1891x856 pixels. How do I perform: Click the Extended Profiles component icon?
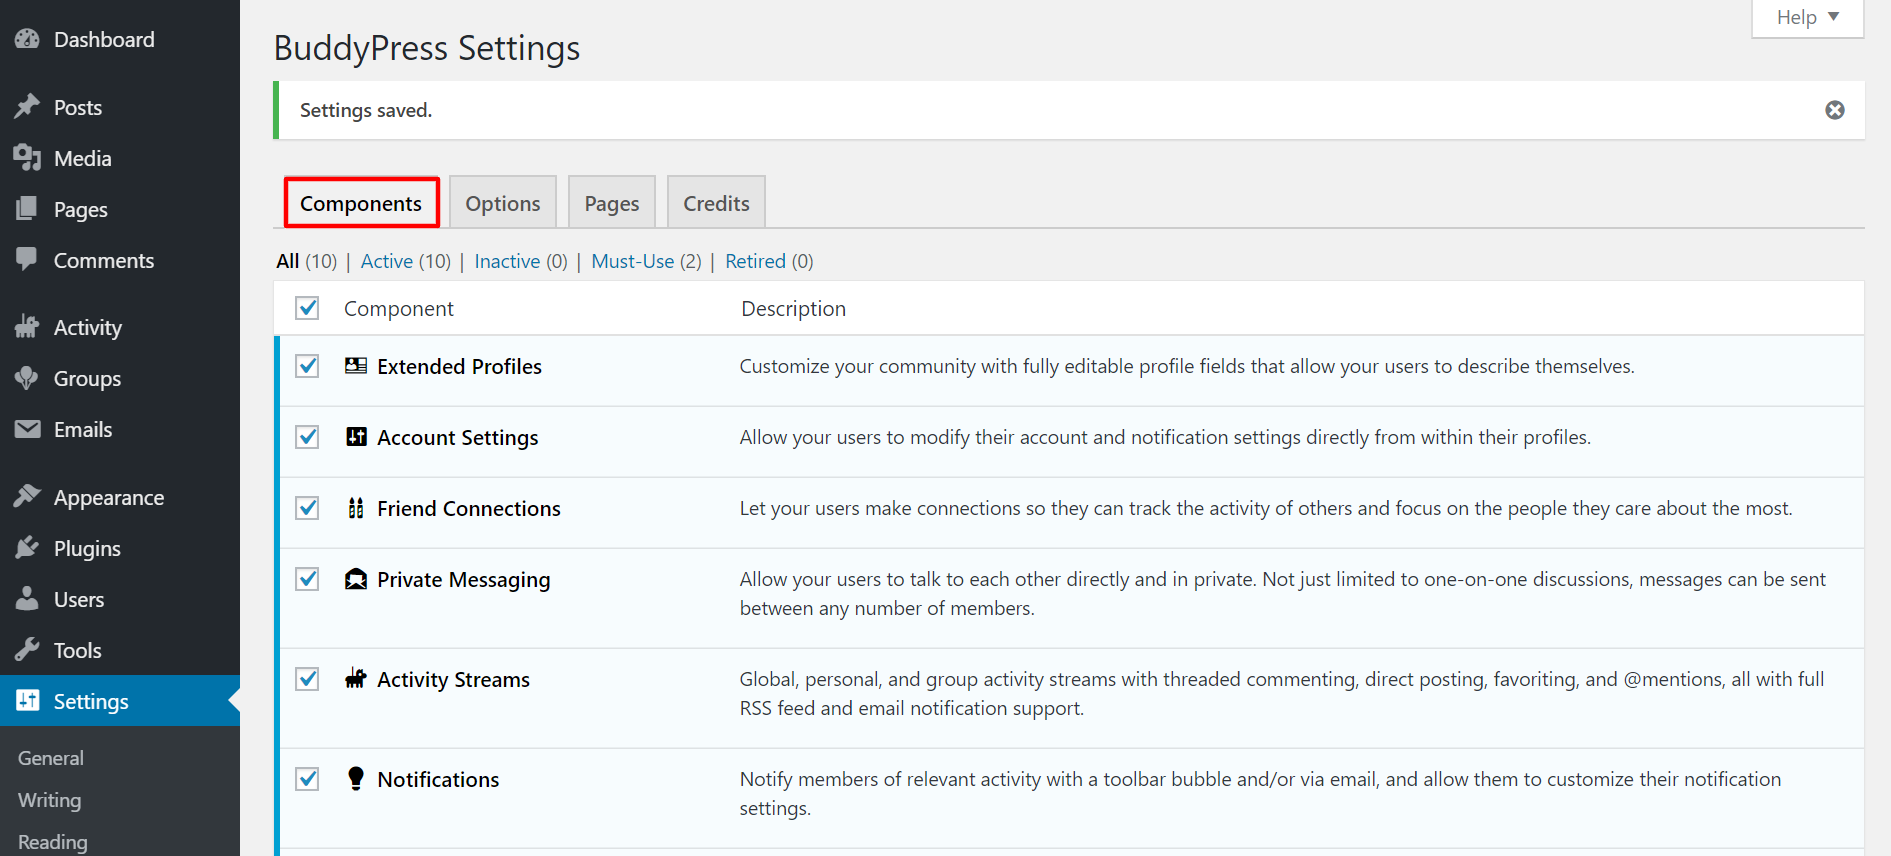[x=356, y=366]
